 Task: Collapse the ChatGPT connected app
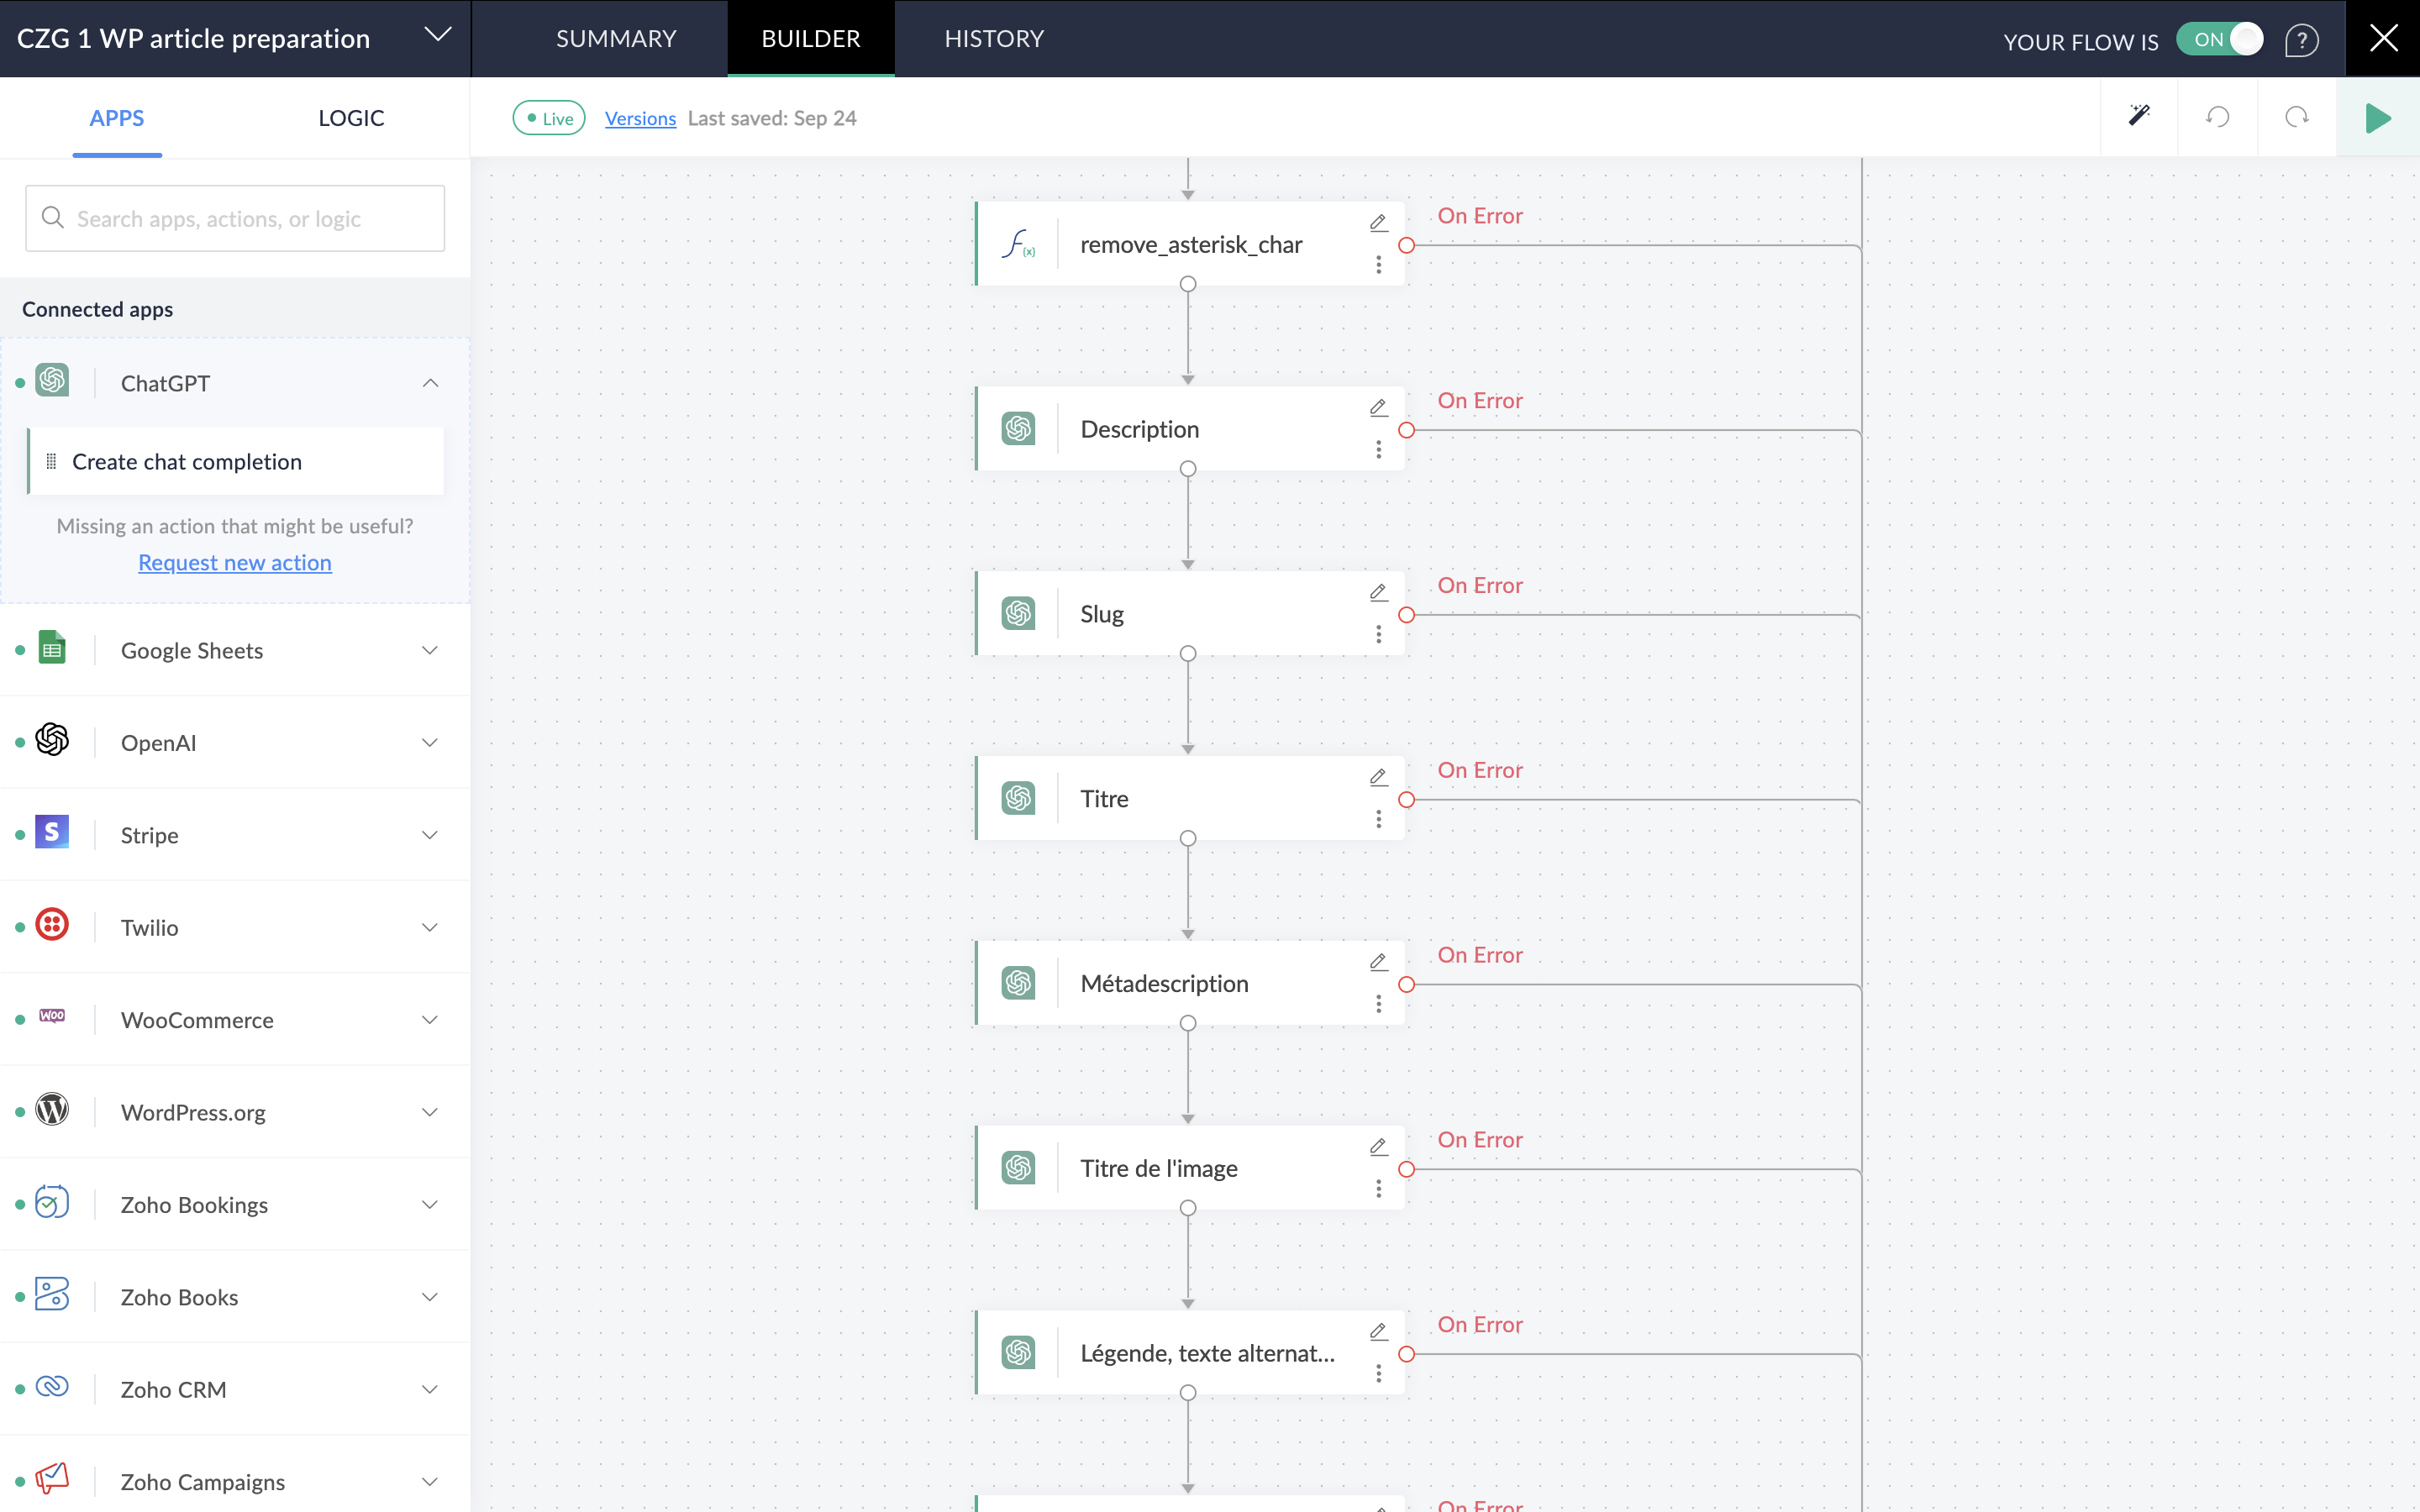(430, 383)
